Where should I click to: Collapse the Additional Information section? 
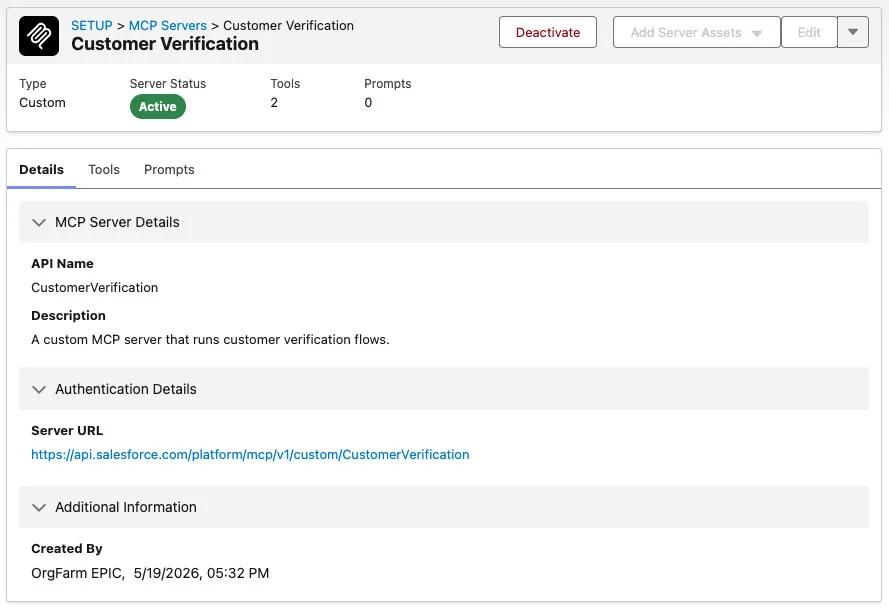(x=443, y=507)
